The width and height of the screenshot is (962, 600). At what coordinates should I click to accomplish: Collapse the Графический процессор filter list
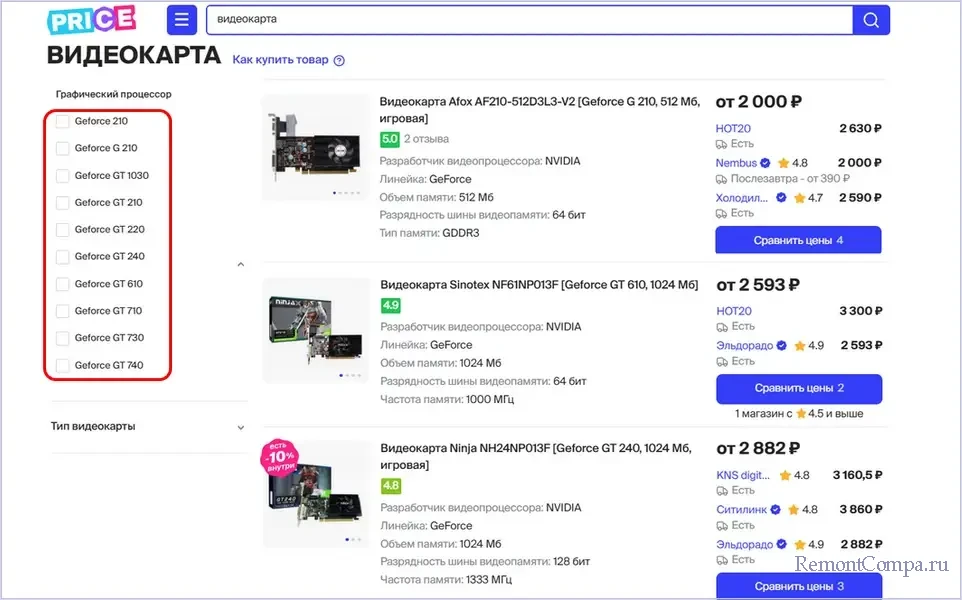point(240,264)
